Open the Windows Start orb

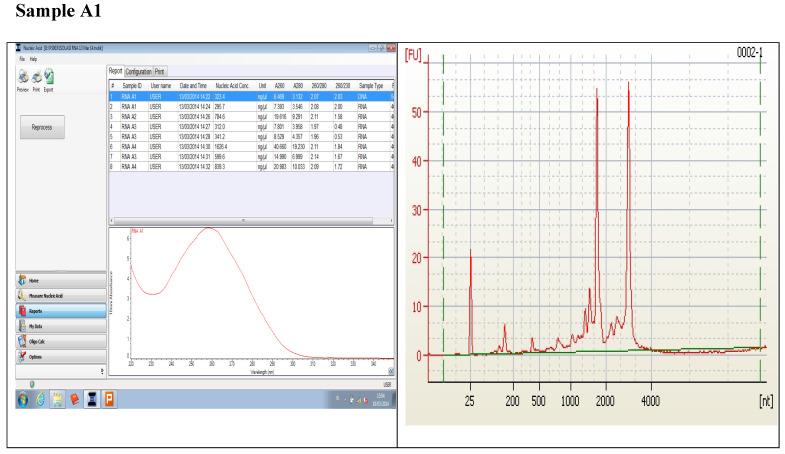[x=23, y=399]
